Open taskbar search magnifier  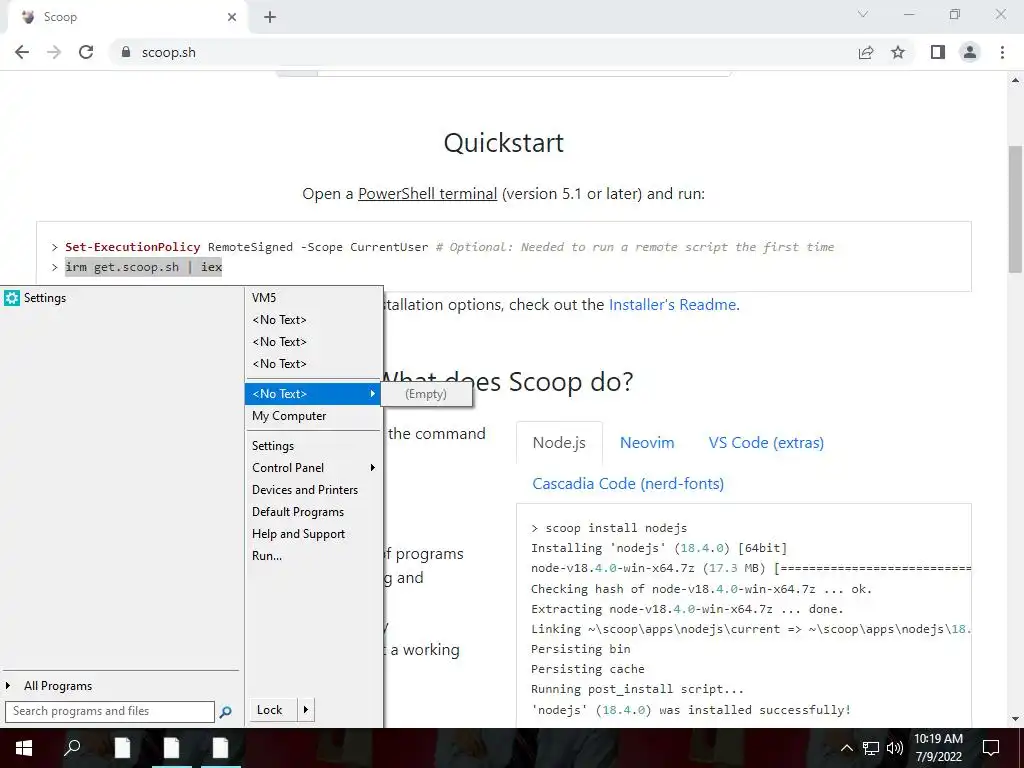click(72, 748)
